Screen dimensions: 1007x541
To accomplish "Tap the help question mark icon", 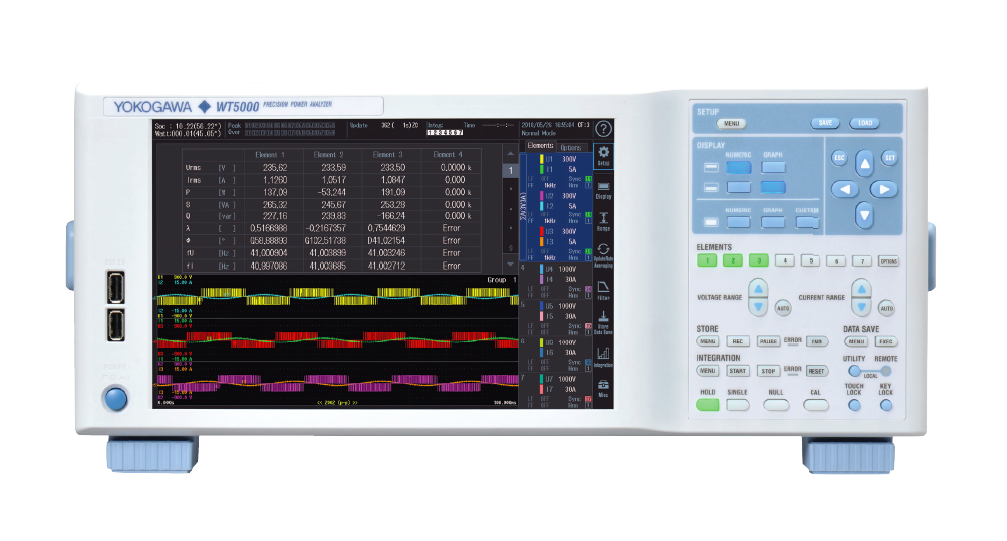I will click(603, 129).
